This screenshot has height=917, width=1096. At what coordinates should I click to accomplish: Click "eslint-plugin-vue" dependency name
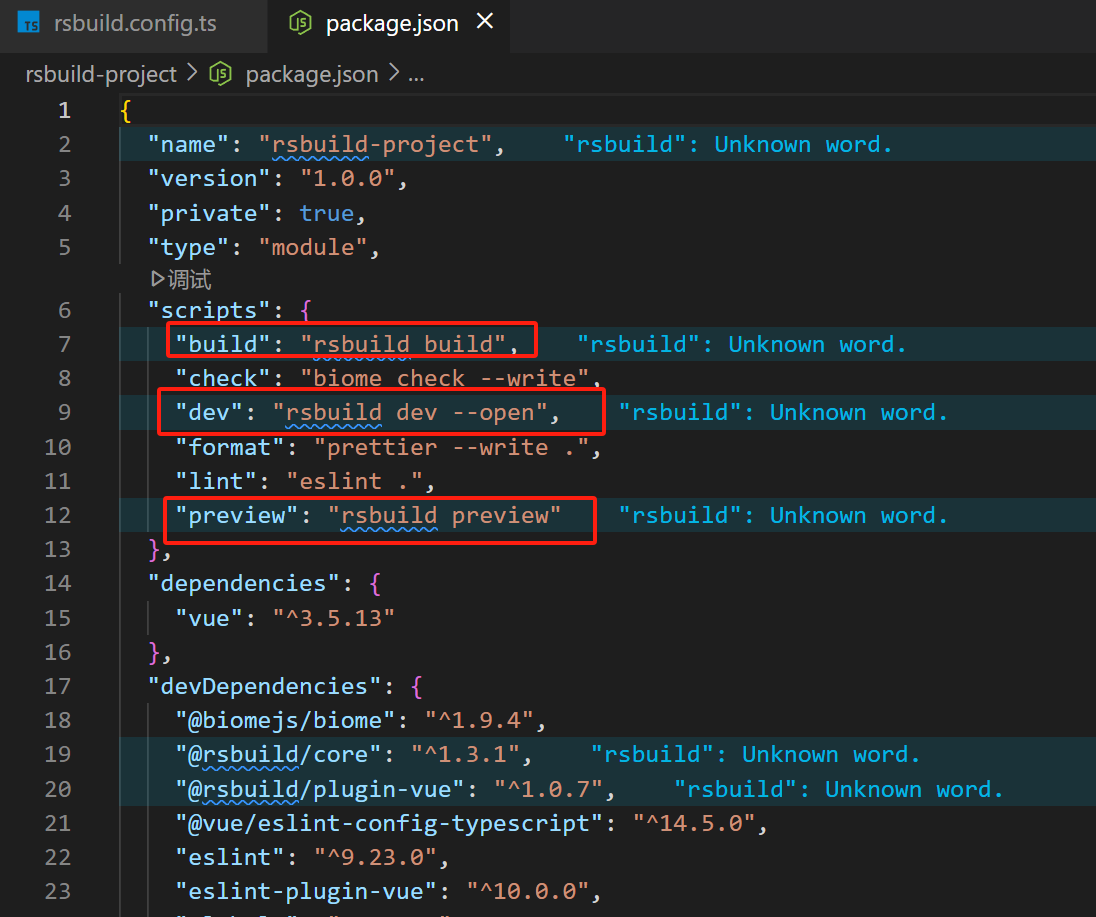pos(306,893)
